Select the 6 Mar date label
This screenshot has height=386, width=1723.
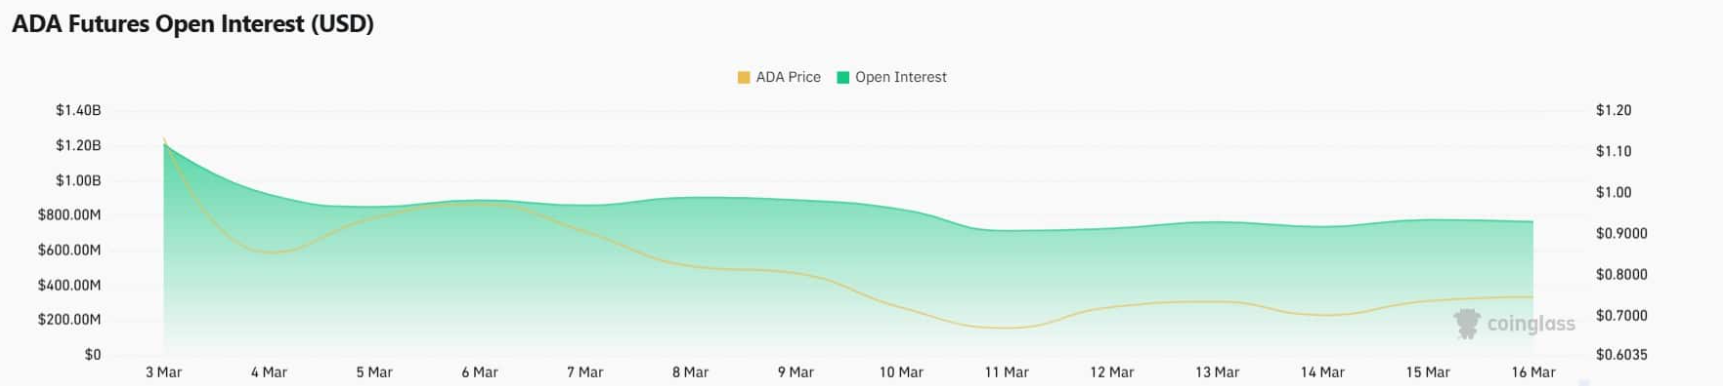point(480,372)
